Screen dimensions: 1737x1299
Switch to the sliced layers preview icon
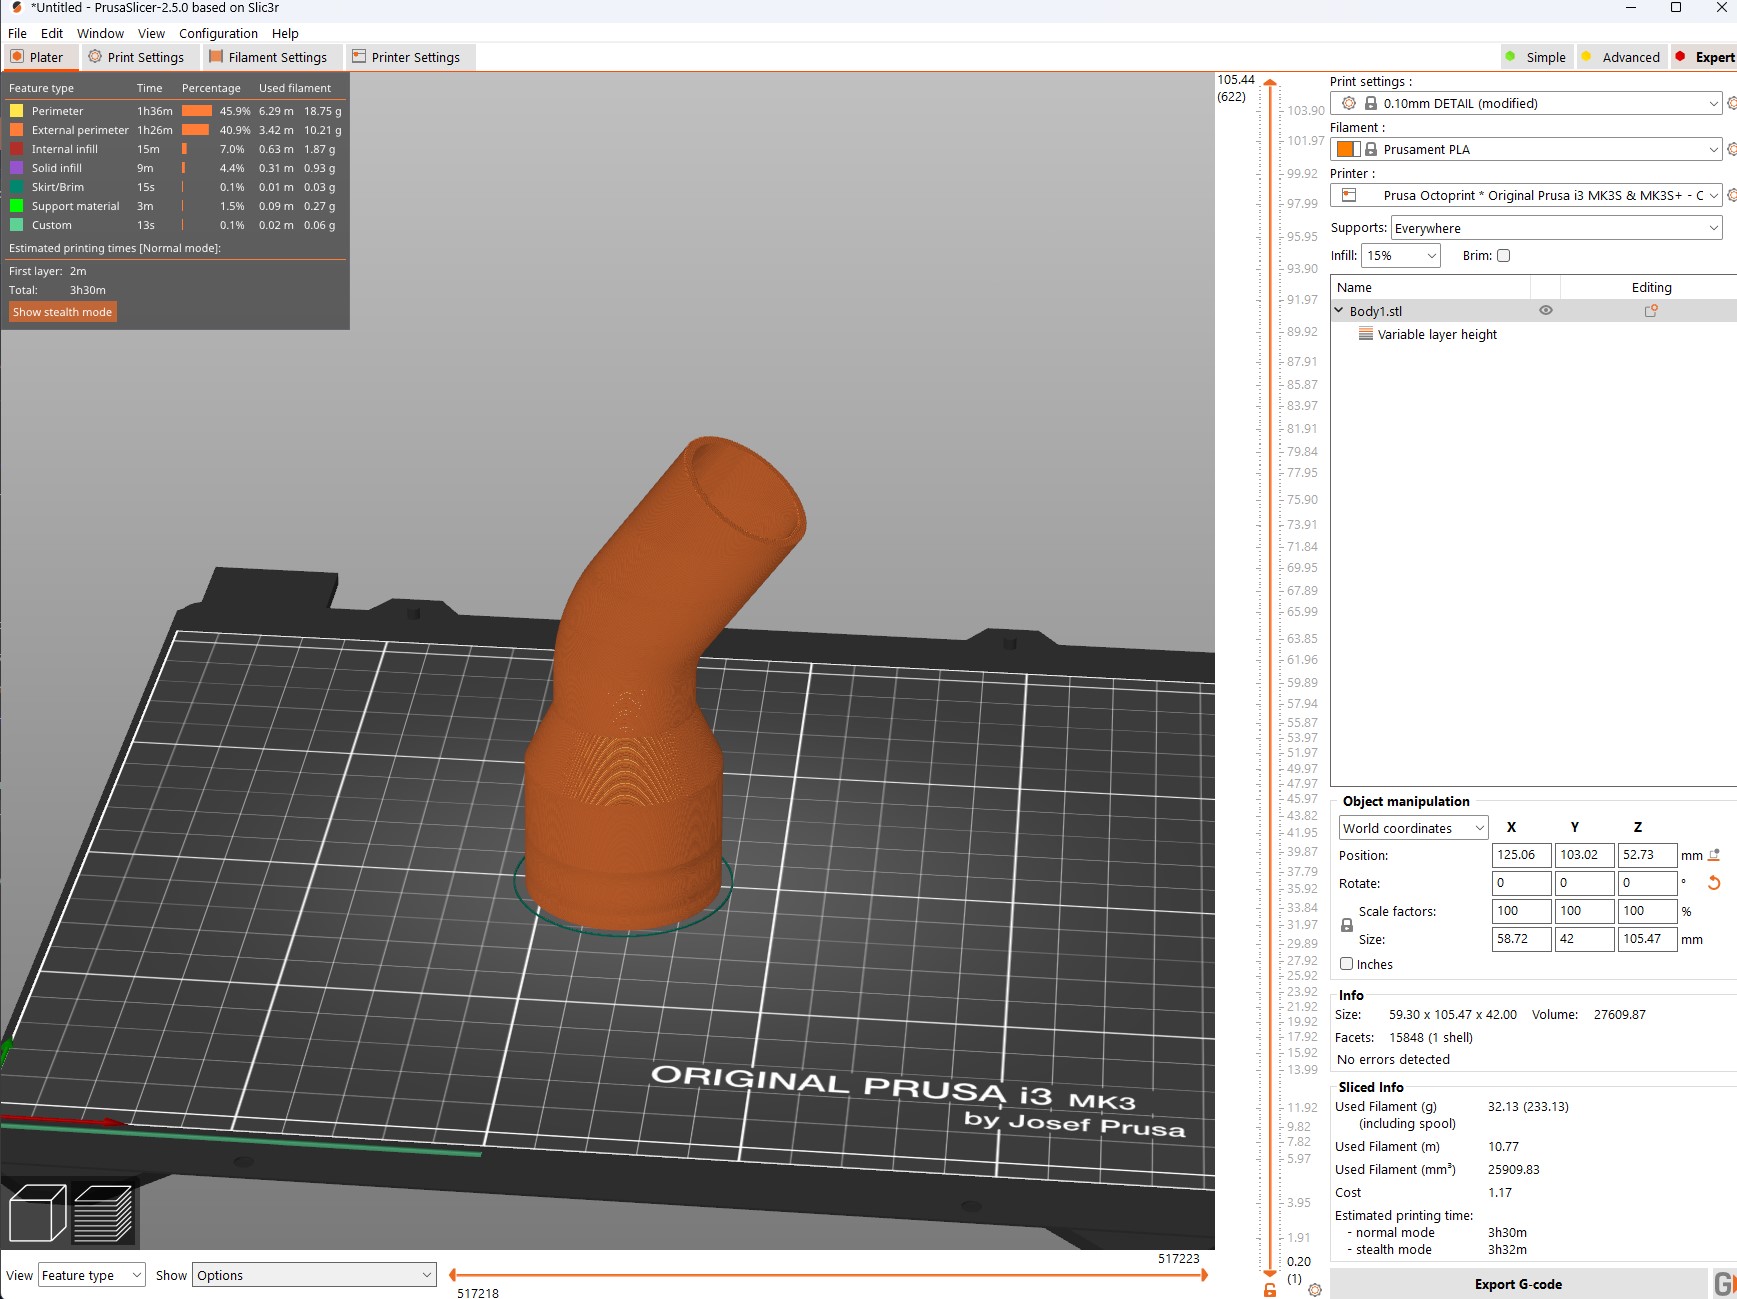[x=103, y=1213]
